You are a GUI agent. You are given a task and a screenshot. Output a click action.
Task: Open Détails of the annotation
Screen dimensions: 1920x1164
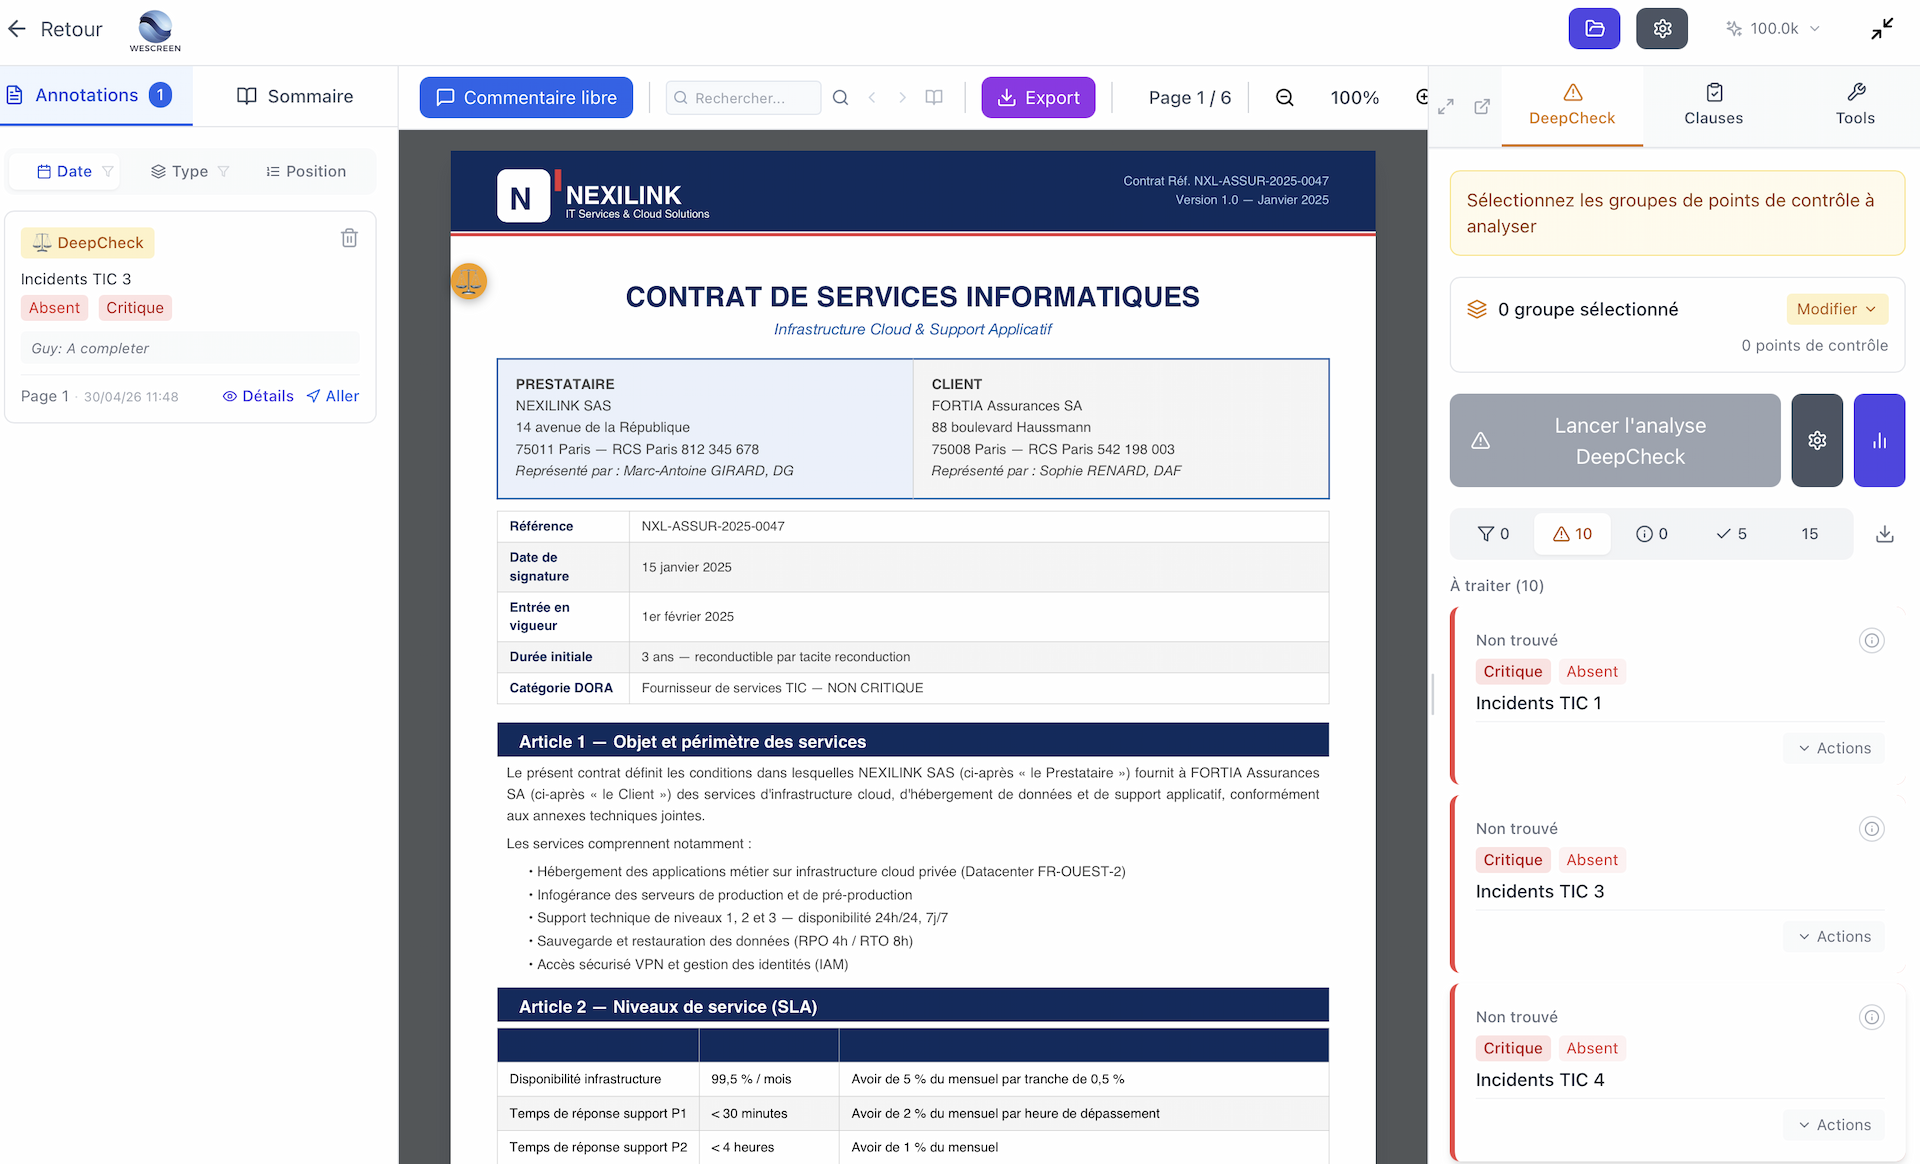click(x=258, y=396)
